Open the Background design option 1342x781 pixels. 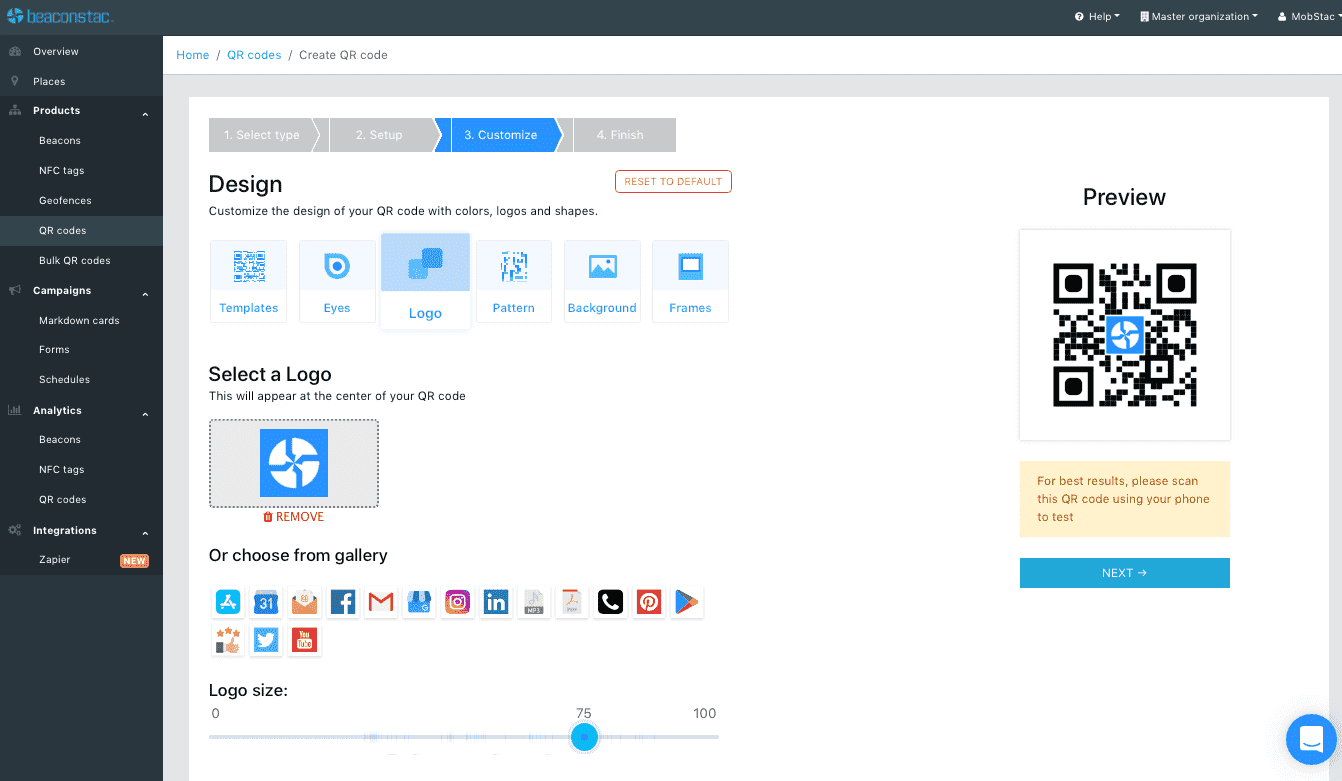click(x=602, y=281)
